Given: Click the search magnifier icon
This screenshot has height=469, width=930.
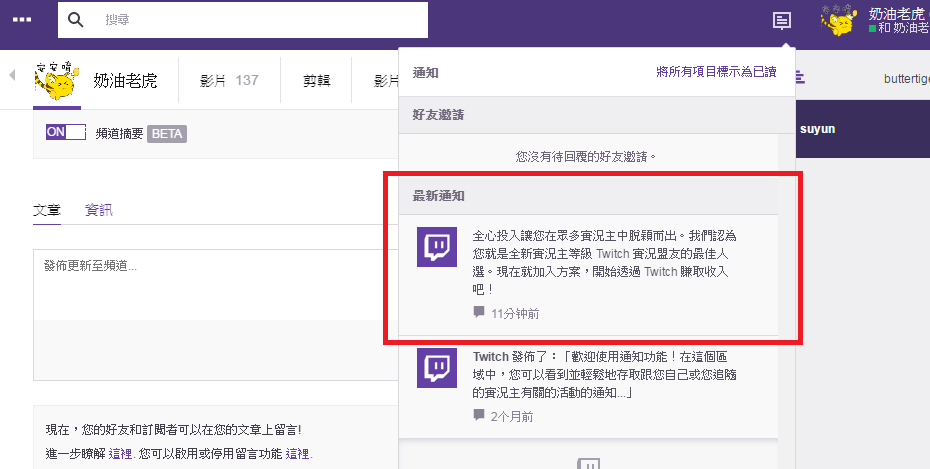Looking at the screenshot, I should (76, 20).
